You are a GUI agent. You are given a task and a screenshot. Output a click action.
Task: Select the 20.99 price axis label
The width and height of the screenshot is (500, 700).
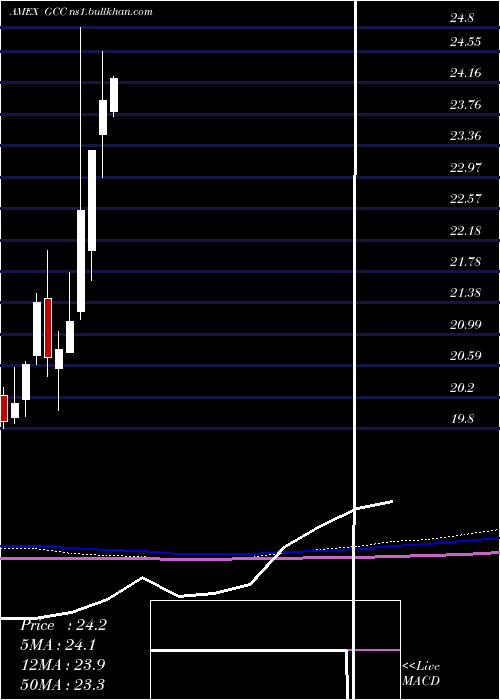[466, 325]
